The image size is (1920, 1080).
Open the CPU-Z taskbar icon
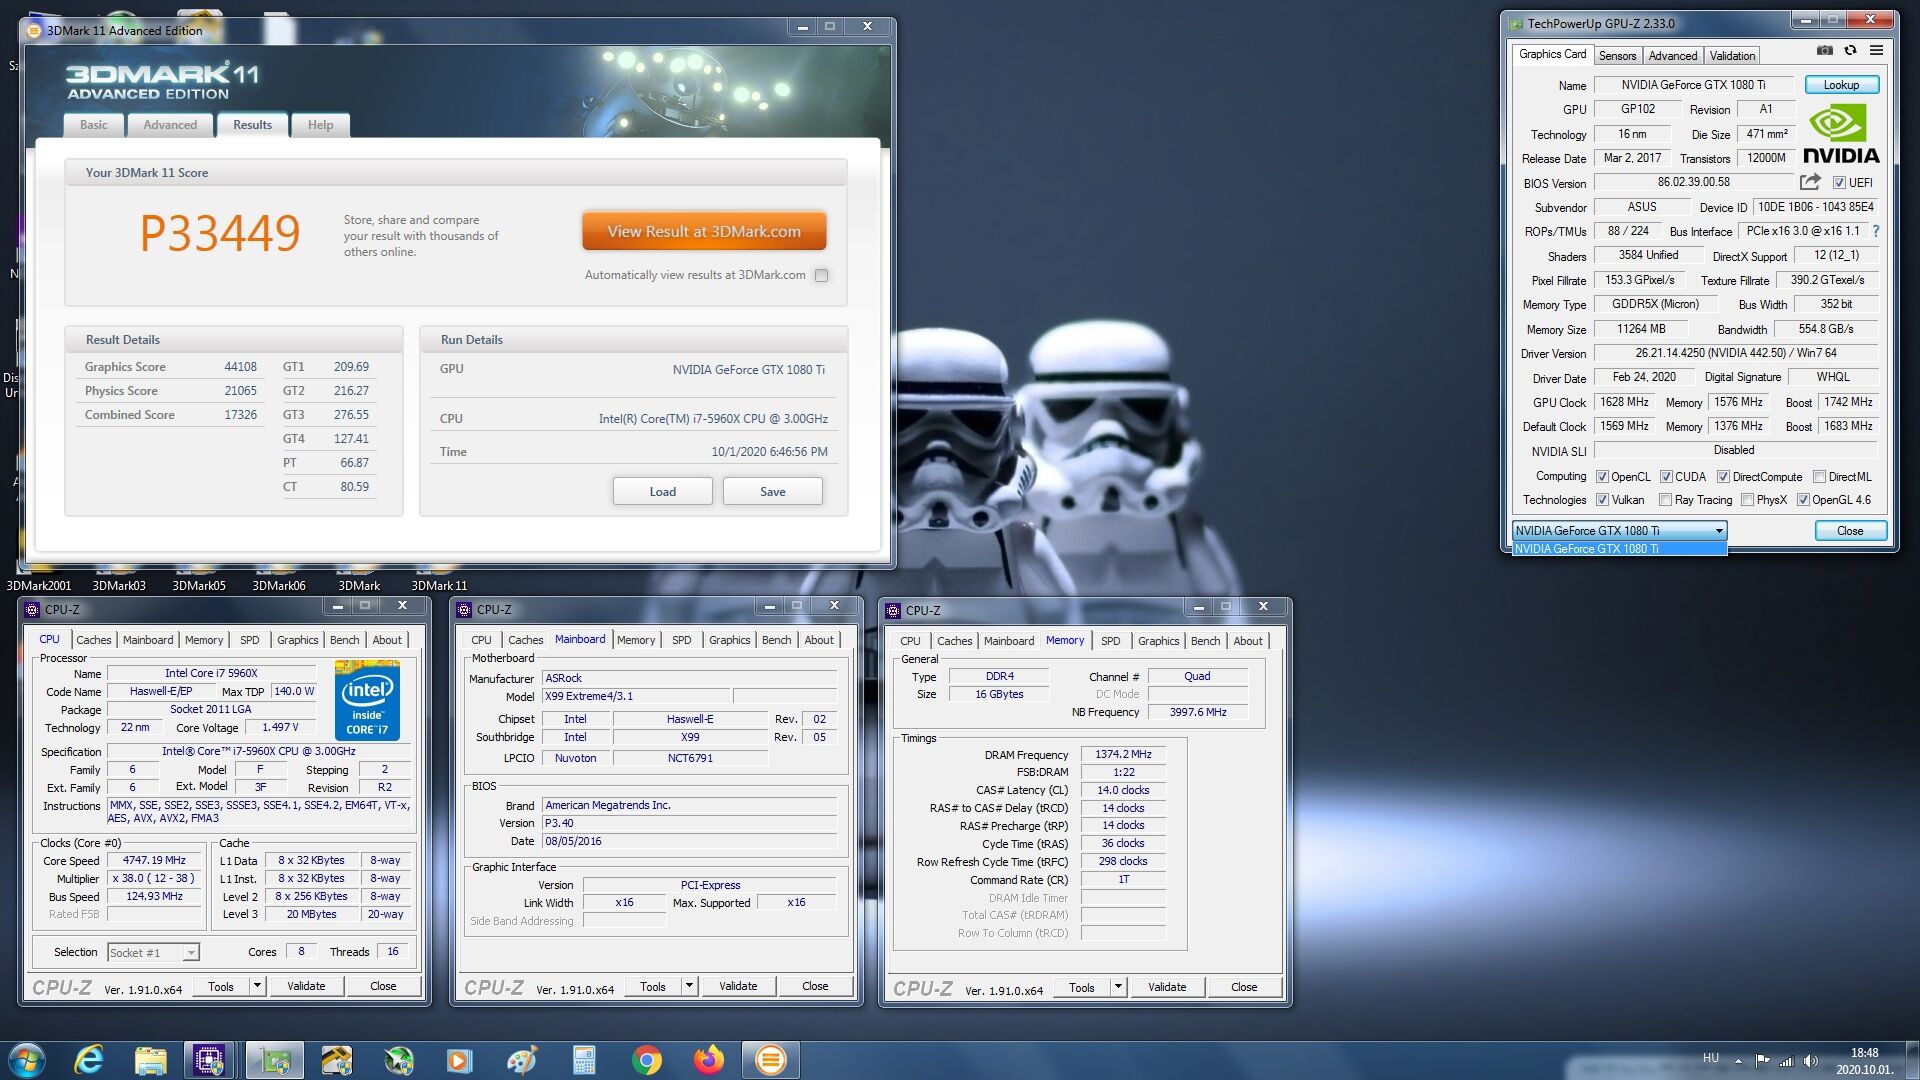209,1060
